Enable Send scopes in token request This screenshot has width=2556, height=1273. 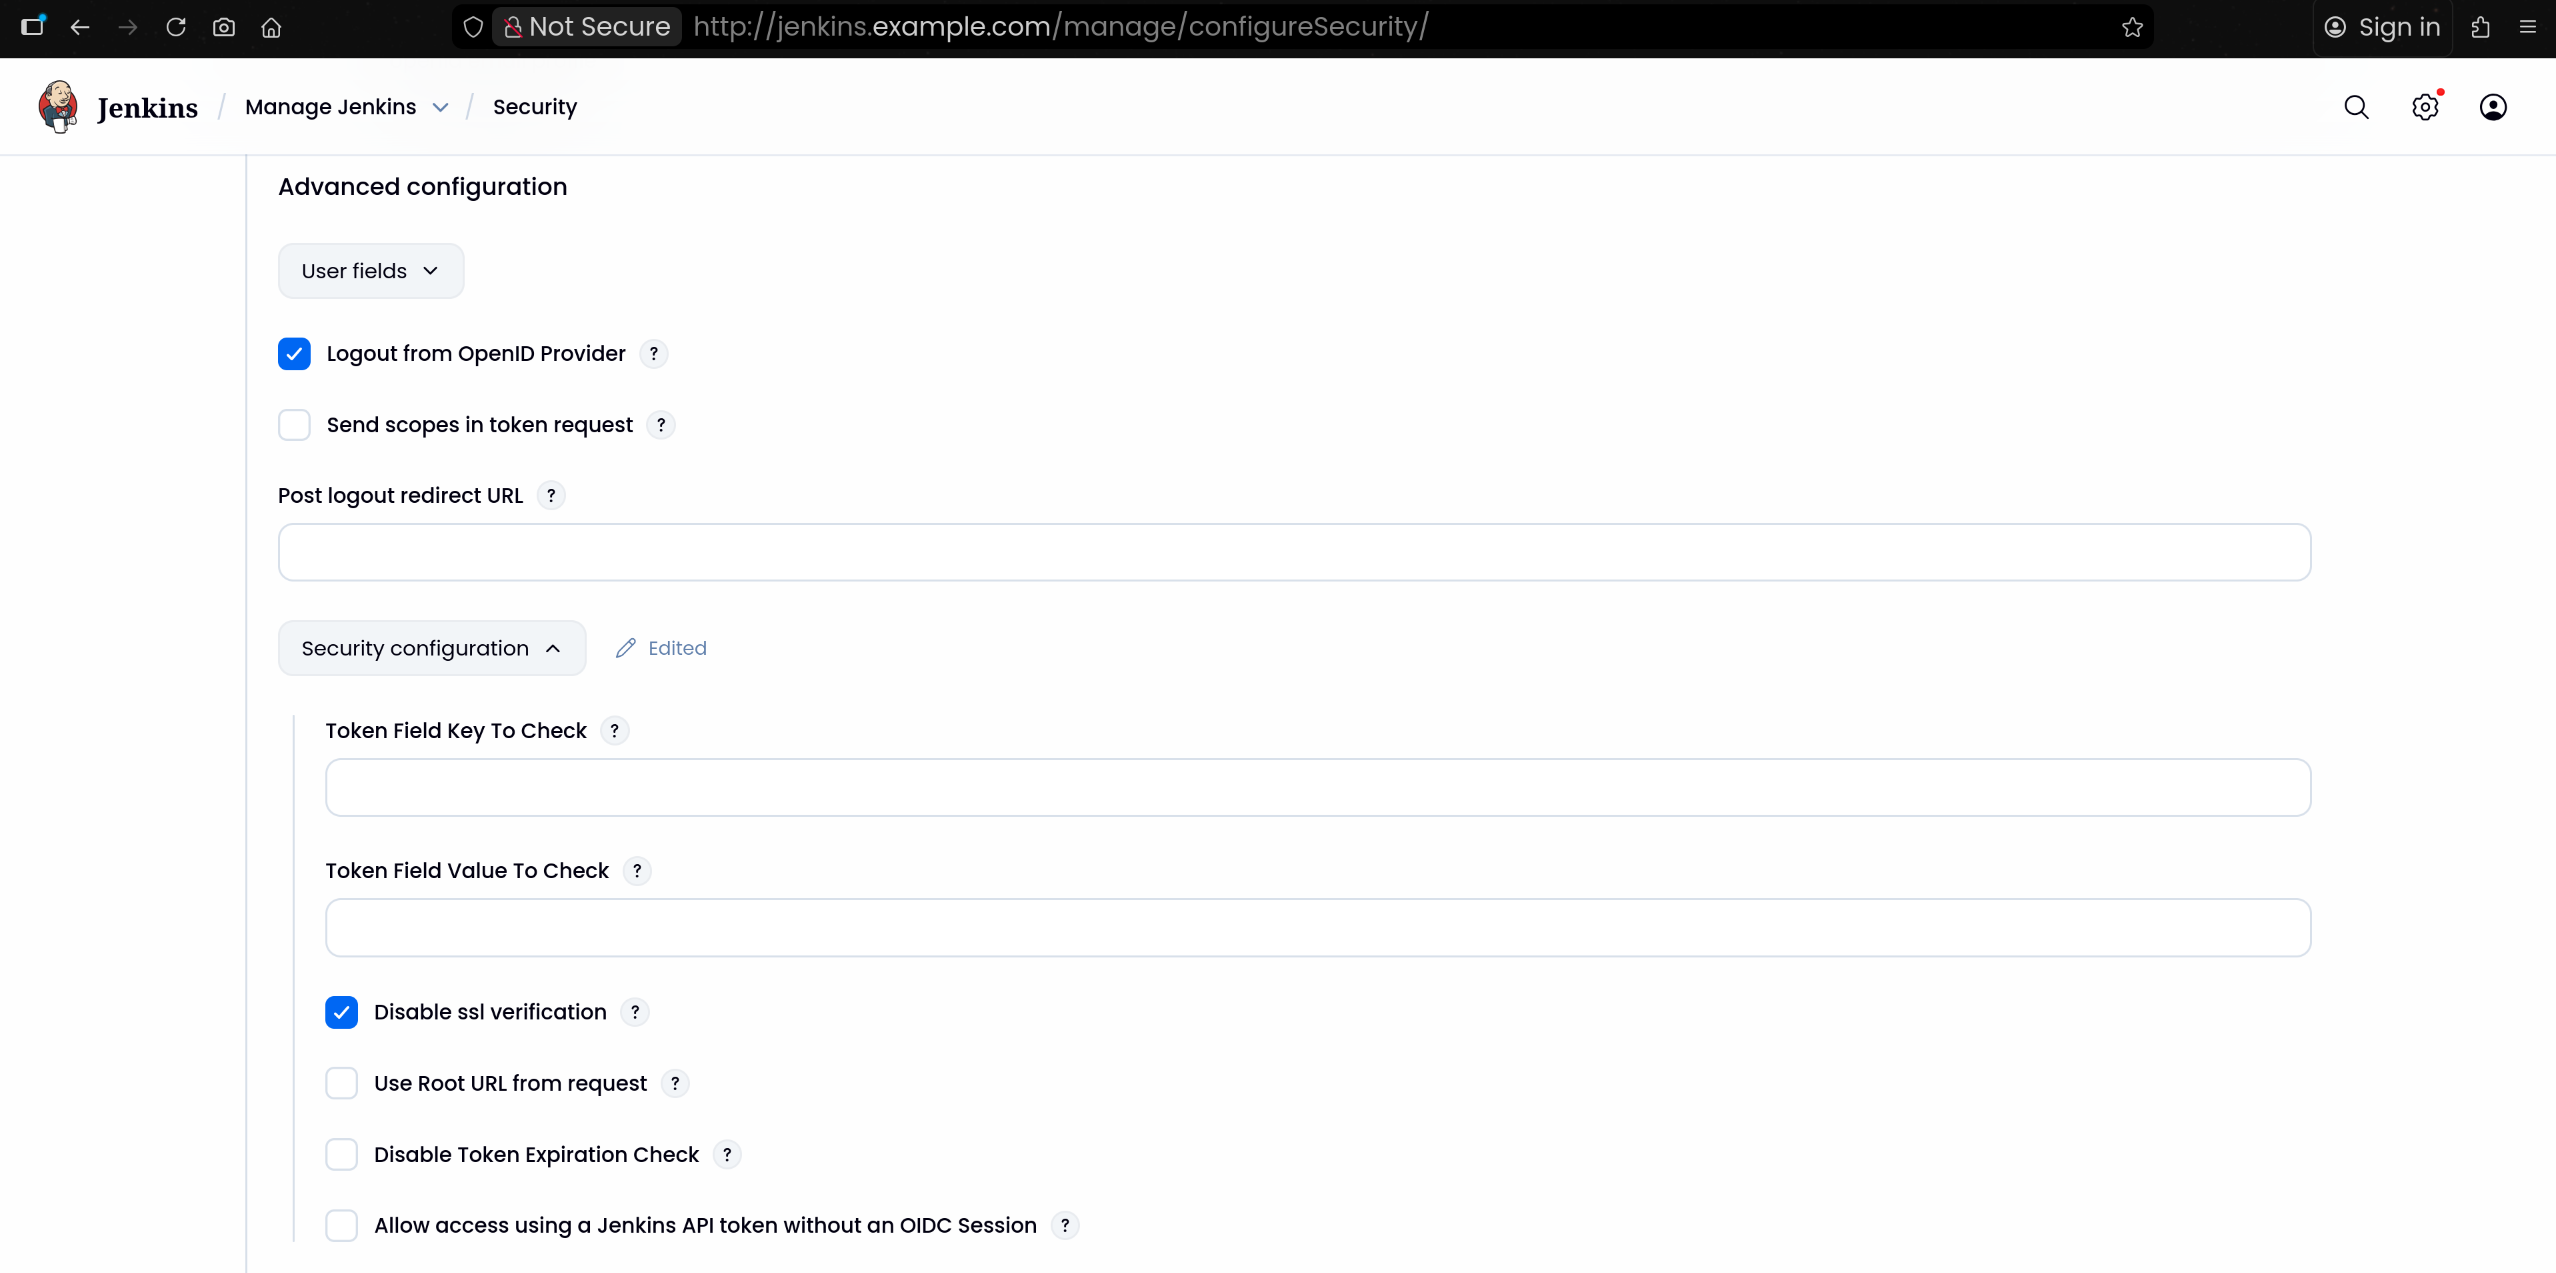(294, 425)
